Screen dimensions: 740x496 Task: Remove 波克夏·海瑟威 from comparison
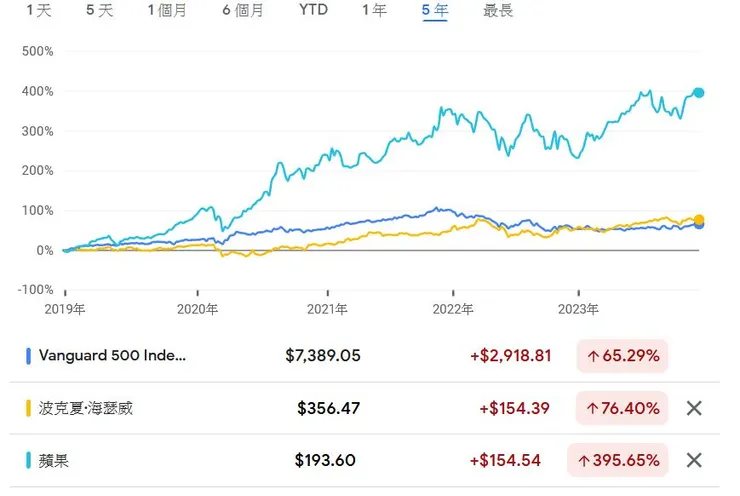[694, 408]
